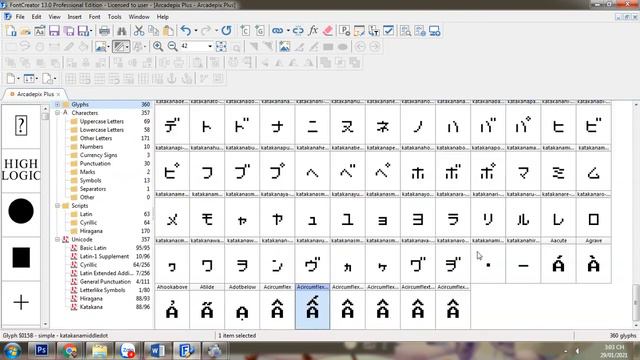Click the black circle sample in the left panel
This screenshot has width=640, height=360.
(x=21, y=211)
